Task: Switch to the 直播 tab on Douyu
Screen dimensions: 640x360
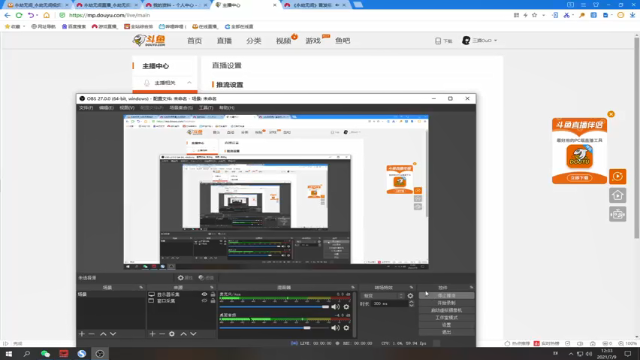Action: 224,41
